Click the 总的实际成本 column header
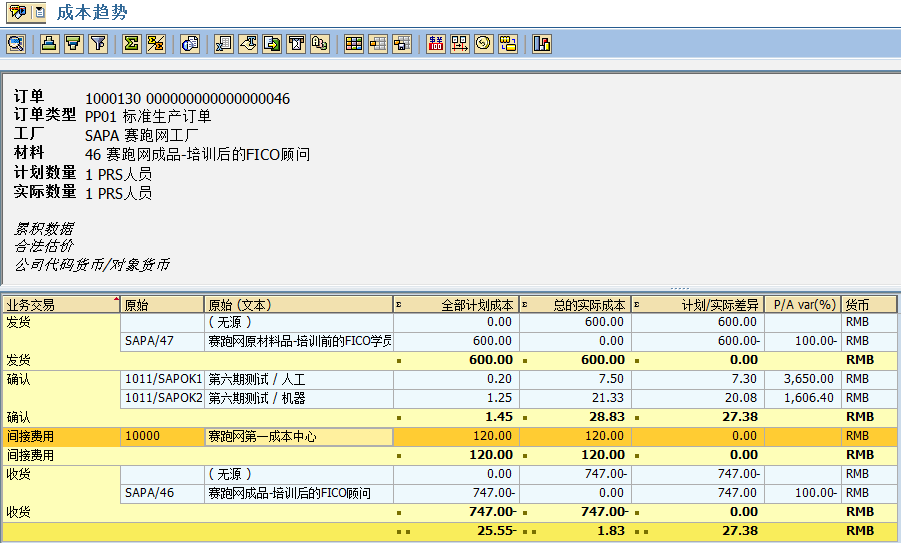901x543 pixels. (x=575, y=305)
